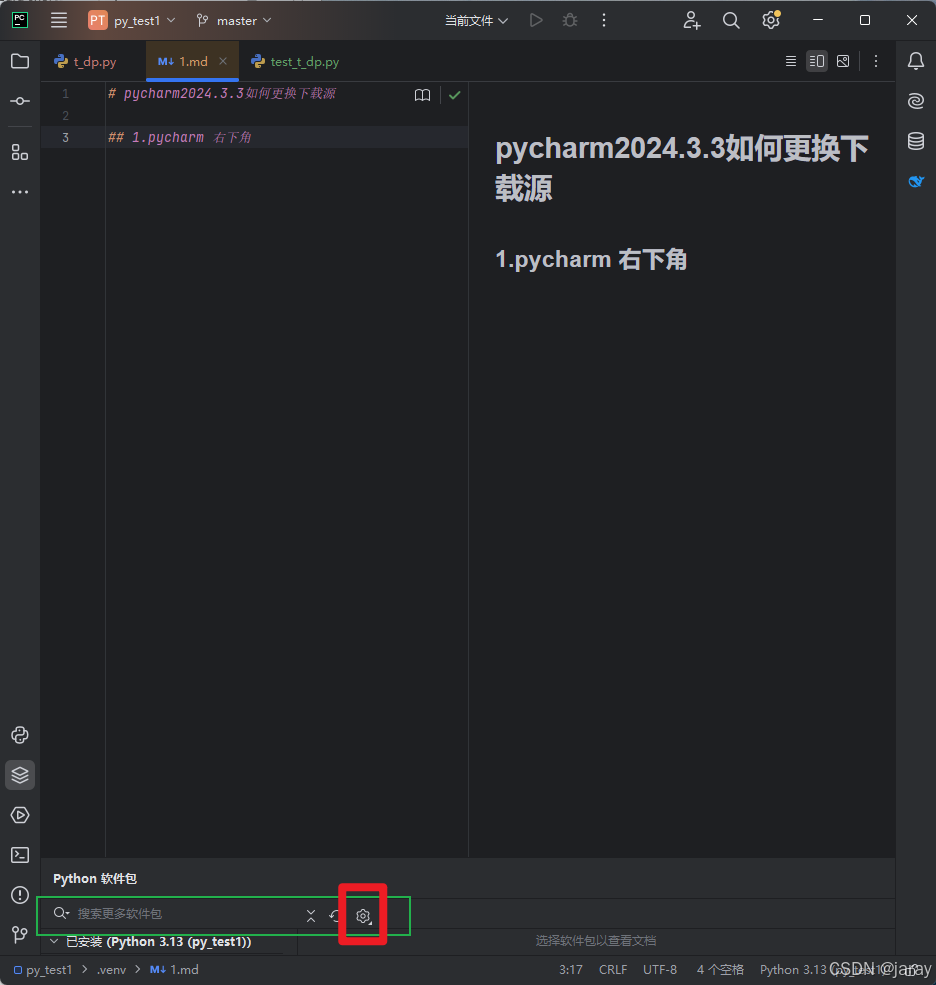This screenshot has height=985, width=936.
Task: Open the master branch dropdown
Action: (234, 20)
